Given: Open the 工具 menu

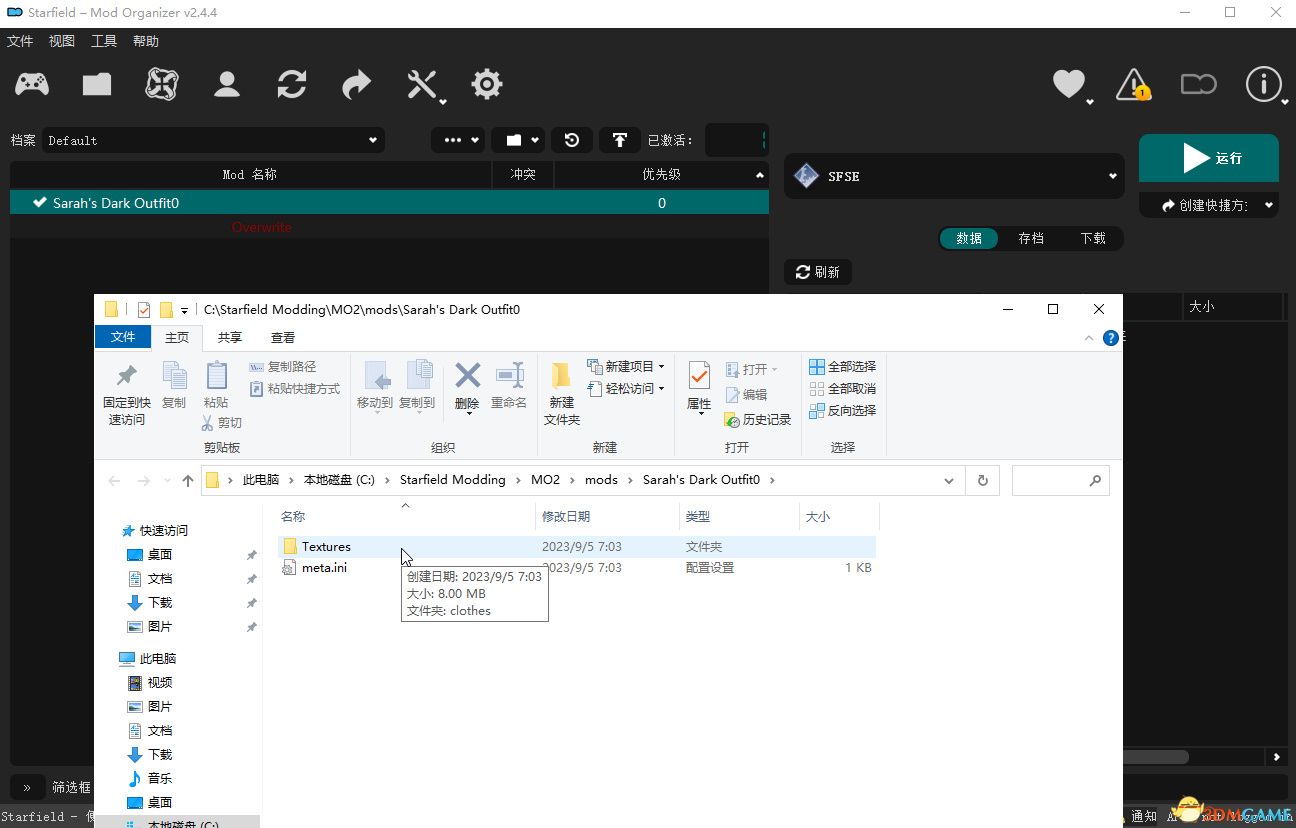Looking at the screenshot, I should point(104,41).
